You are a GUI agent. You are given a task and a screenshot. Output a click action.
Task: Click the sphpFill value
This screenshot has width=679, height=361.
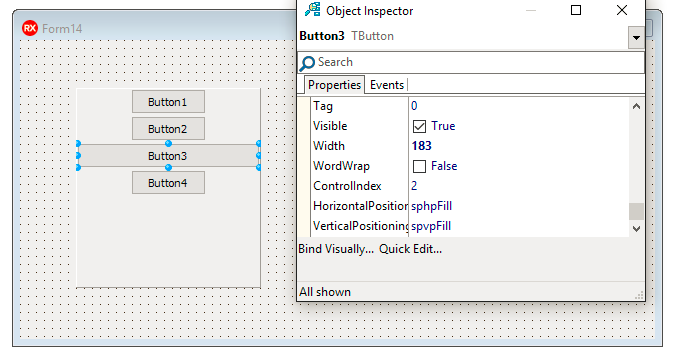(x=431, y=206)
